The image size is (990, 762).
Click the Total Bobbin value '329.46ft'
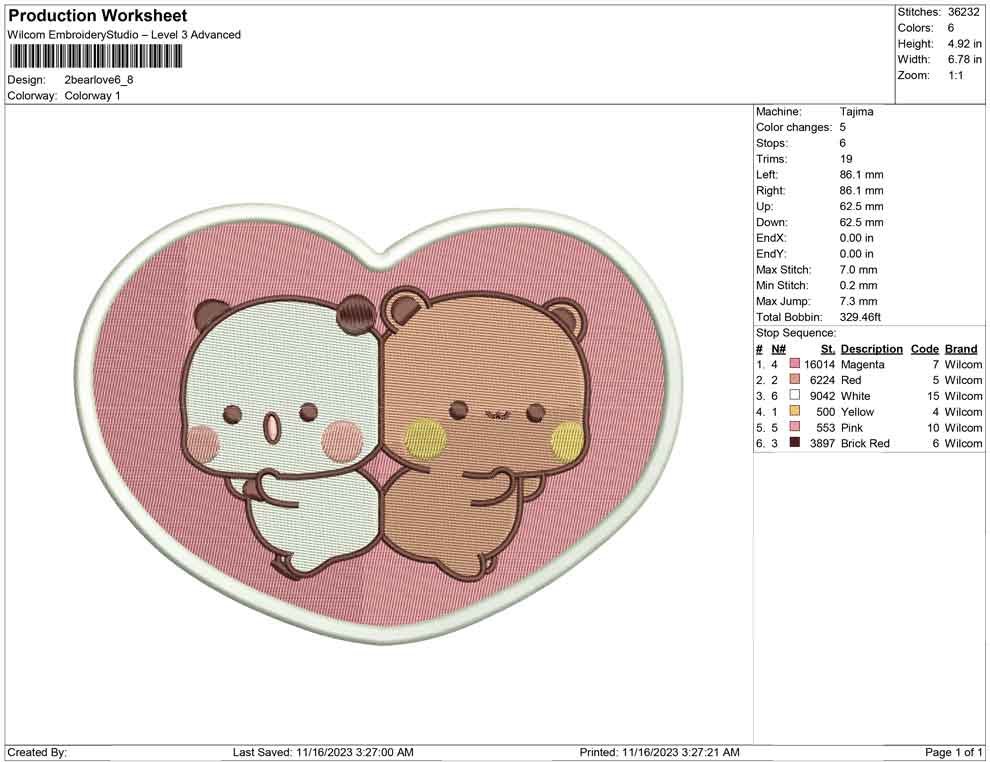pos(860,317)
